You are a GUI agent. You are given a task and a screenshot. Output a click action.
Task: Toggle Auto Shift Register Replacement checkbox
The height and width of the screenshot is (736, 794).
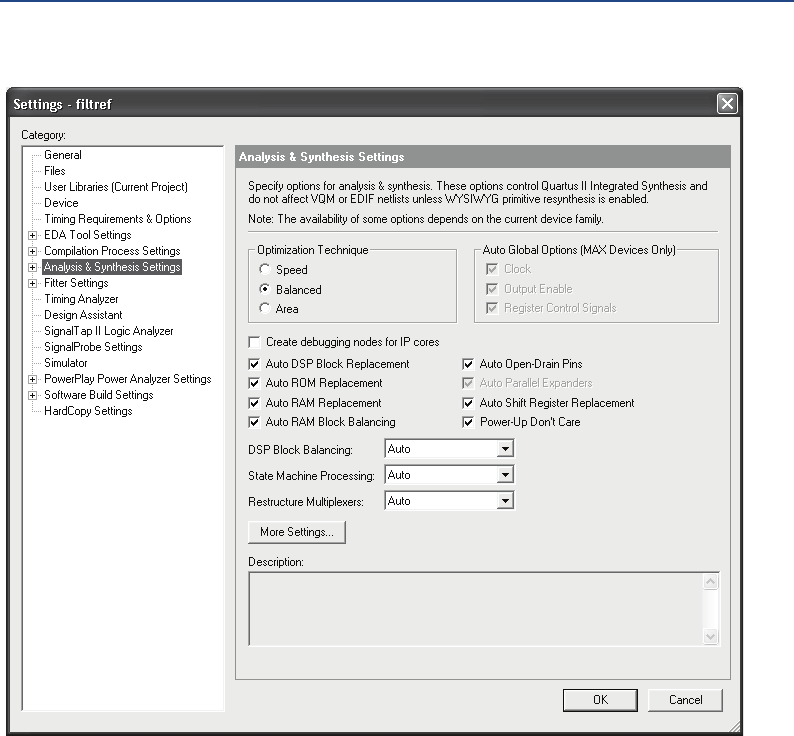coord(469,403)
